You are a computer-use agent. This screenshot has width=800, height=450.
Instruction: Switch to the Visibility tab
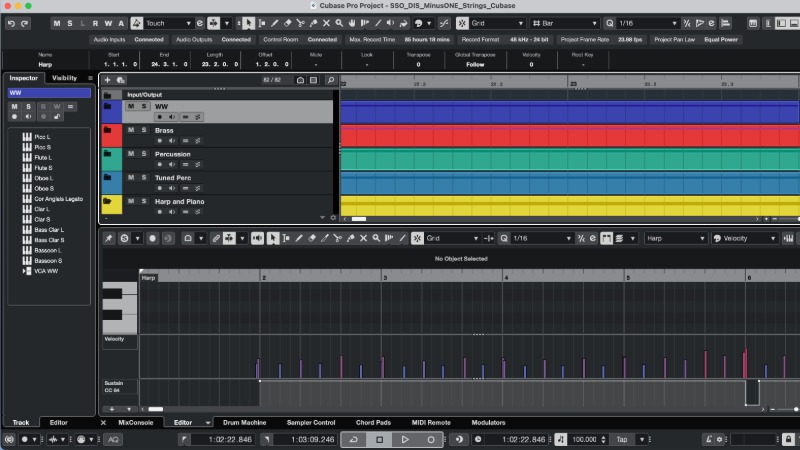[x=64, y=77]
